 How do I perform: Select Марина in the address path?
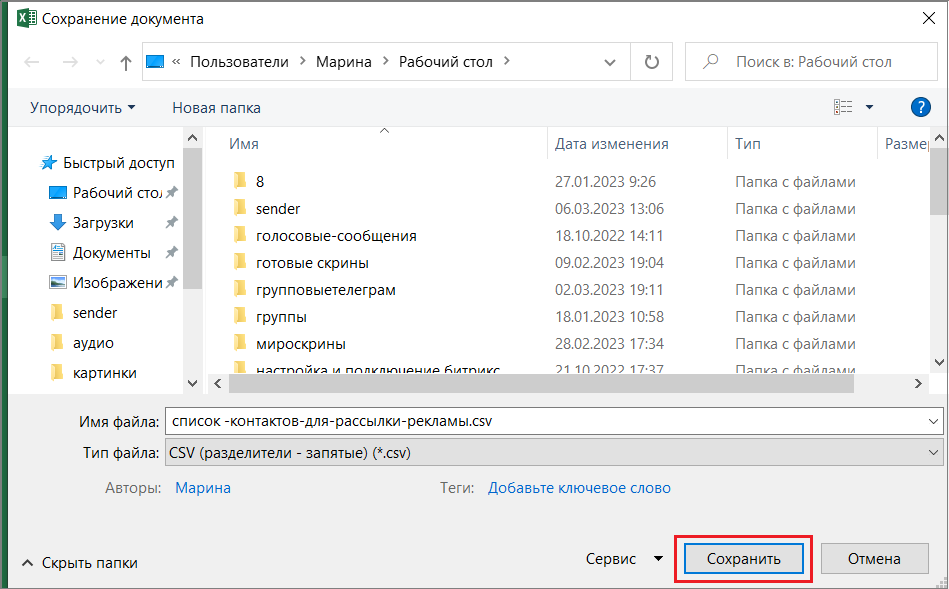[343, 62]
